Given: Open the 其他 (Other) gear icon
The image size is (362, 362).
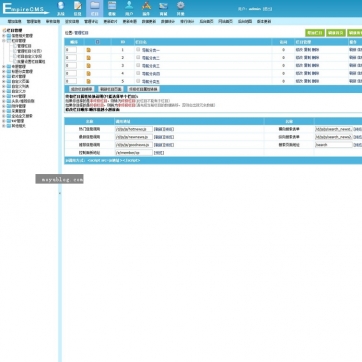Looking at the screenshot, I should click(x=180, y=8).
